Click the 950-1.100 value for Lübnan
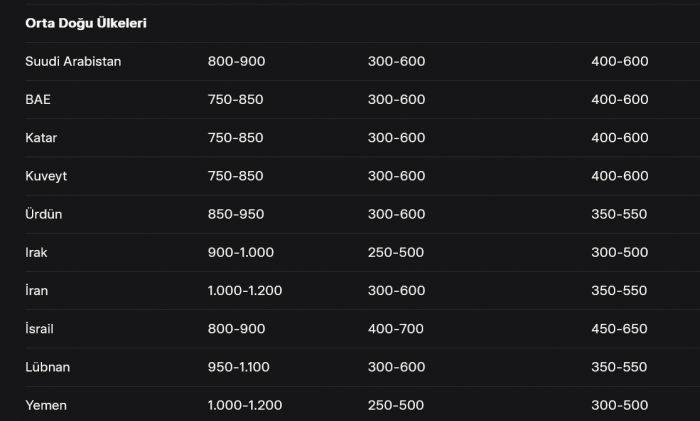 coord(238,367)
